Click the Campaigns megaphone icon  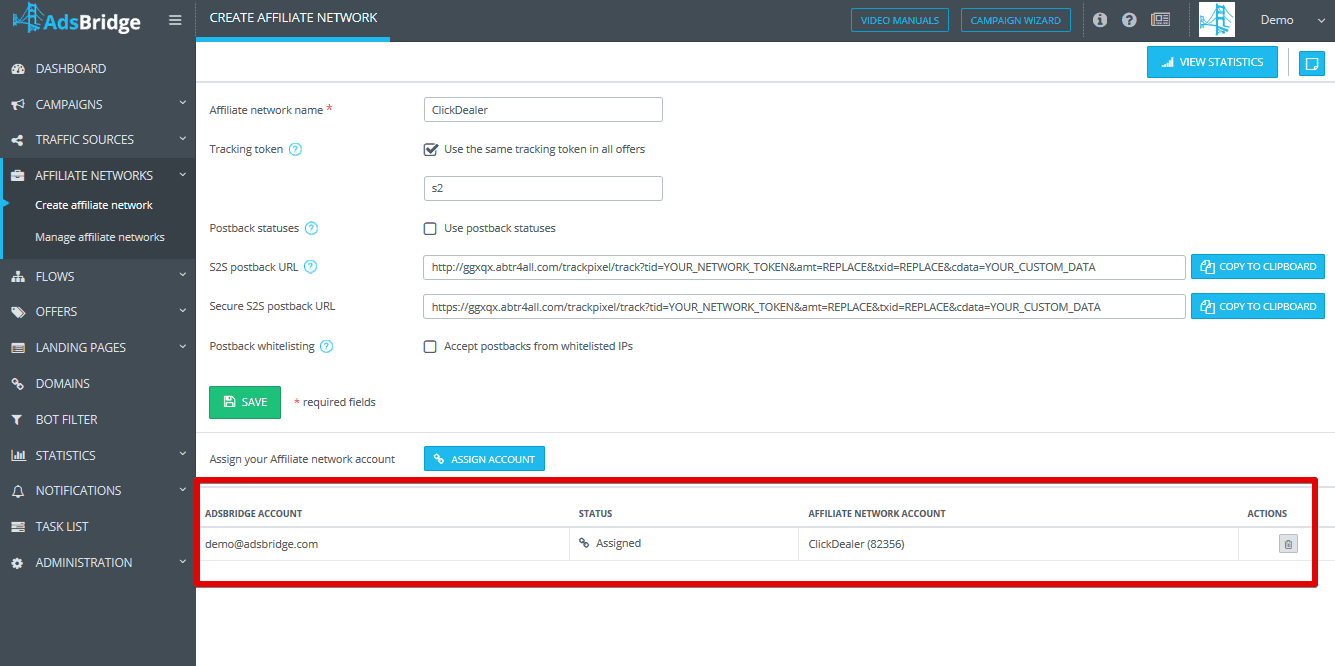[17, 105]
